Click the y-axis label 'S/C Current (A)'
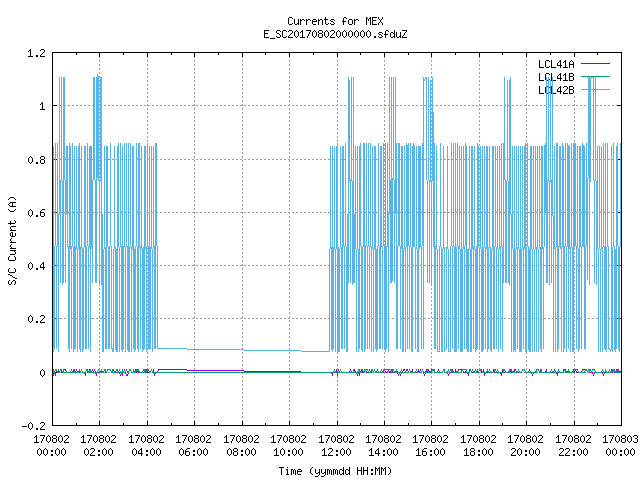Viewport: 640px width, 480px height. pyautogui.click(x=12, y=241)
